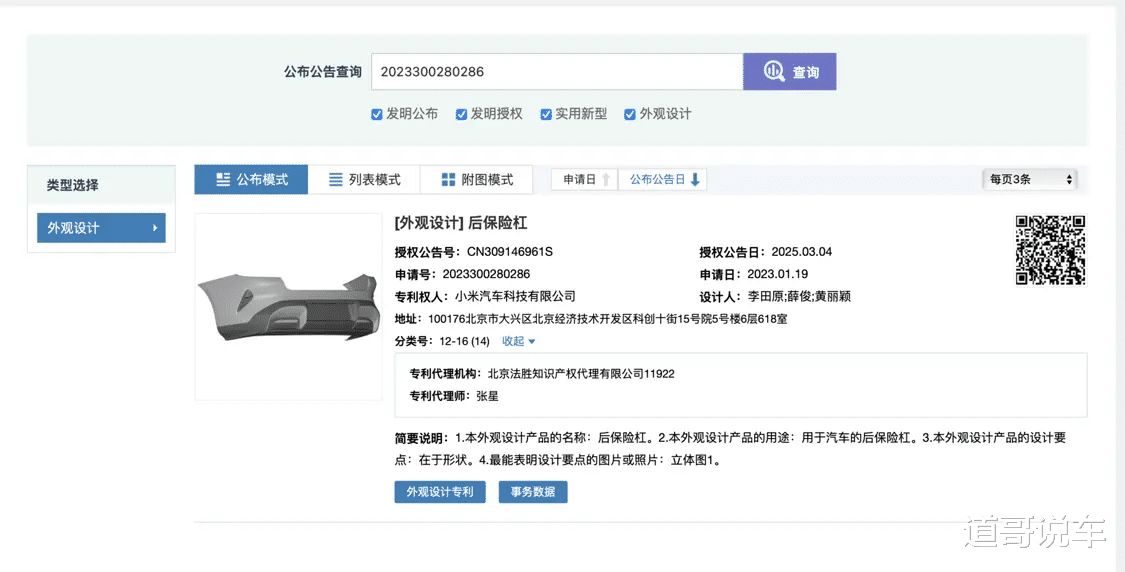Click the 简要说明 description paragraph
The width and height of the screenshot is (1125, 572).
click(730, 449)
